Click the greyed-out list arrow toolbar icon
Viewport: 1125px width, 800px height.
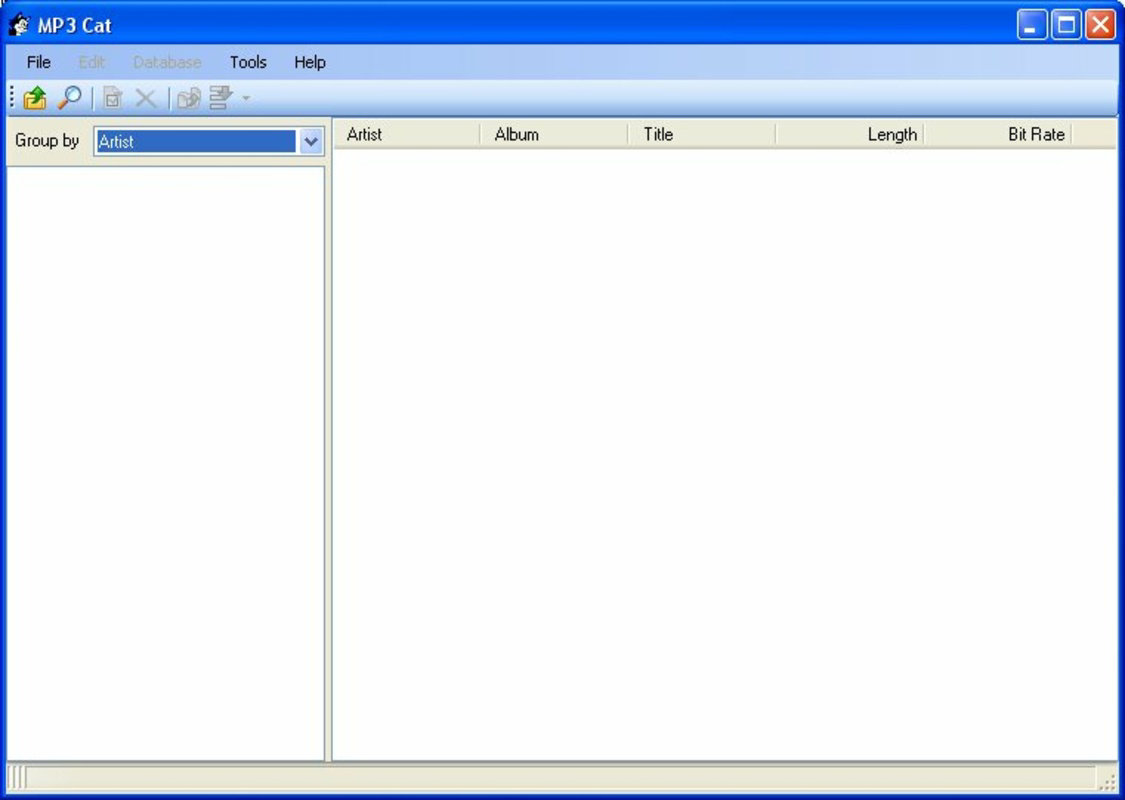[x=221, y=98]
